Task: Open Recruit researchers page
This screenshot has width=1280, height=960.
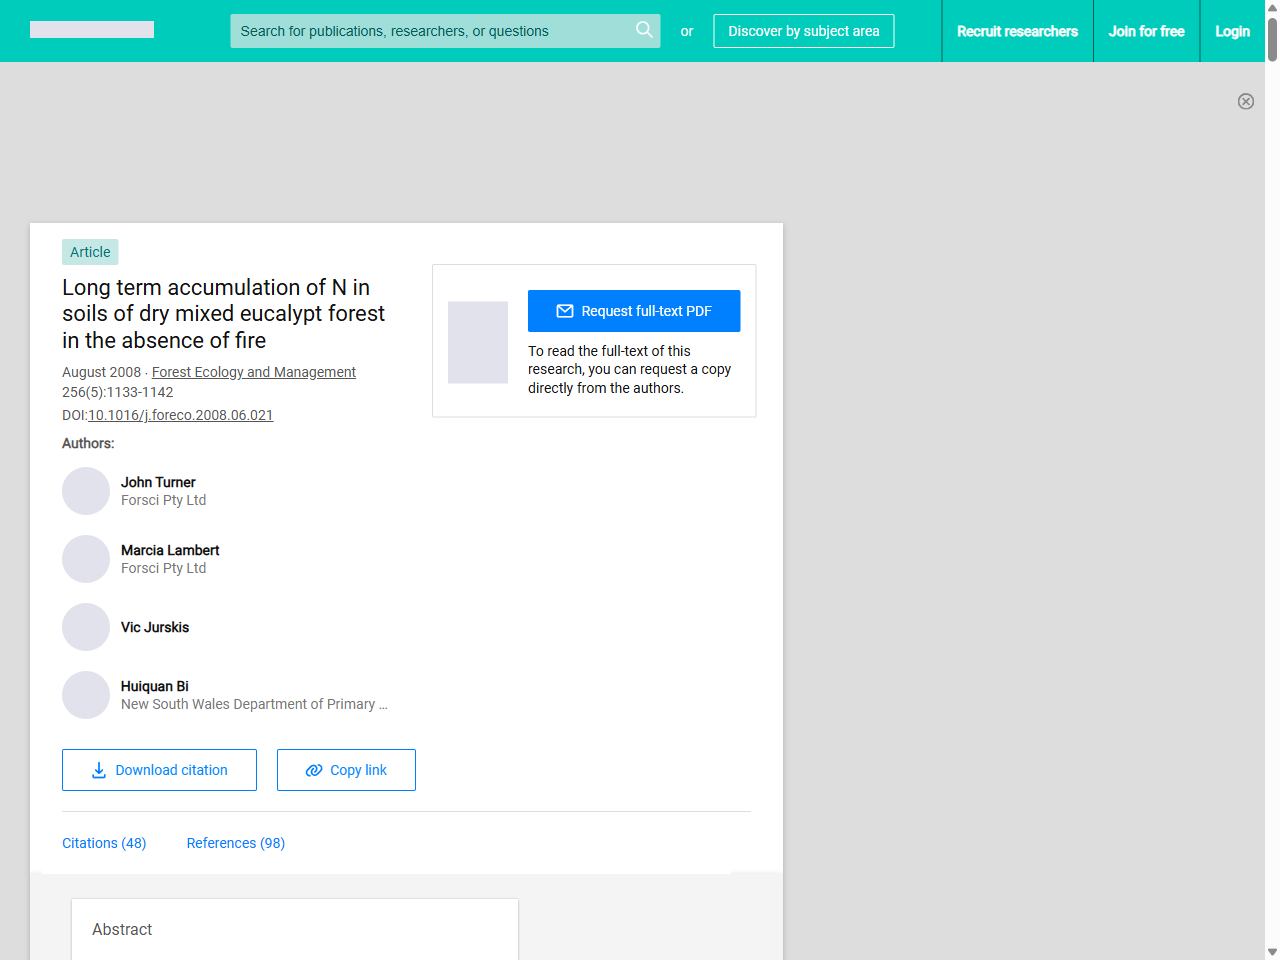Action: click(1017, 31)
